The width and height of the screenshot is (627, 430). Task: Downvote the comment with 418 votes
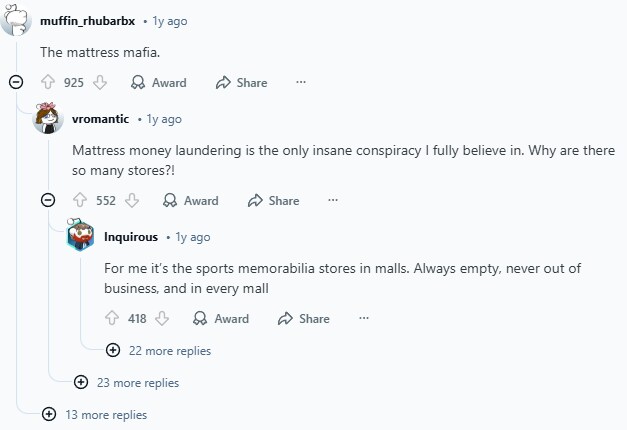tap(162, 319)
